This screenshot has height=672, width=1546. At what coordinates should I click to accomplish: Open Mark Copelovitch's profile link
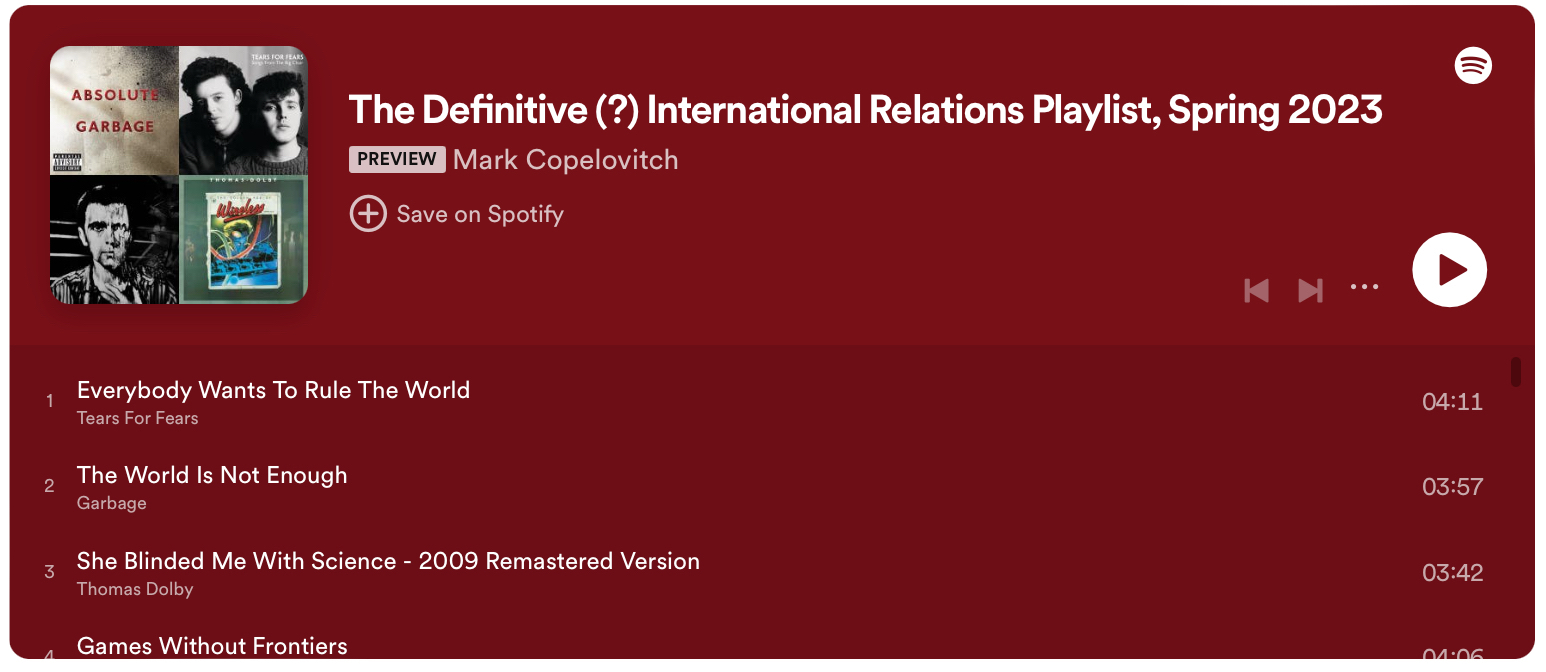[565, 159]
